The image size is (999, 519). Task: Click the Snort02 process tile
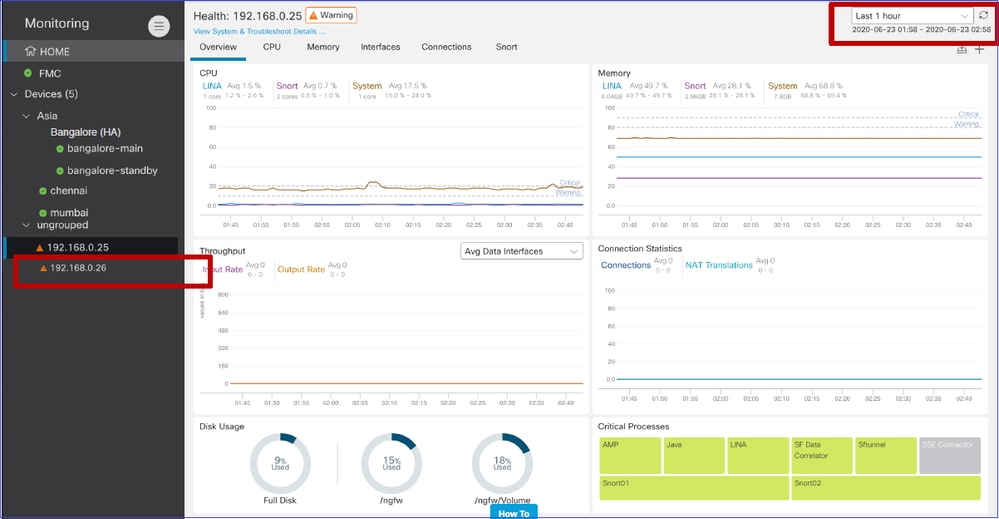pyautogui.click(x=886, y=488)
